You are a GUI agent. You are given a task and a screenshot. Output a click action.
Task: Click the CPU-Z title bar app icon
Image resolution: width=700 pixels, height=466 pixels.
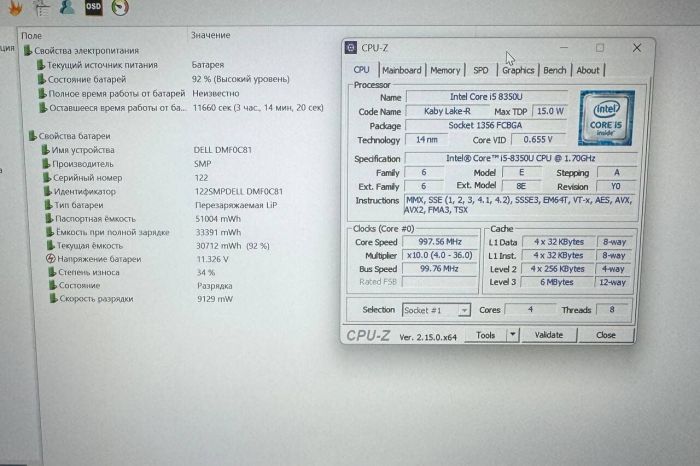[351, 47]
